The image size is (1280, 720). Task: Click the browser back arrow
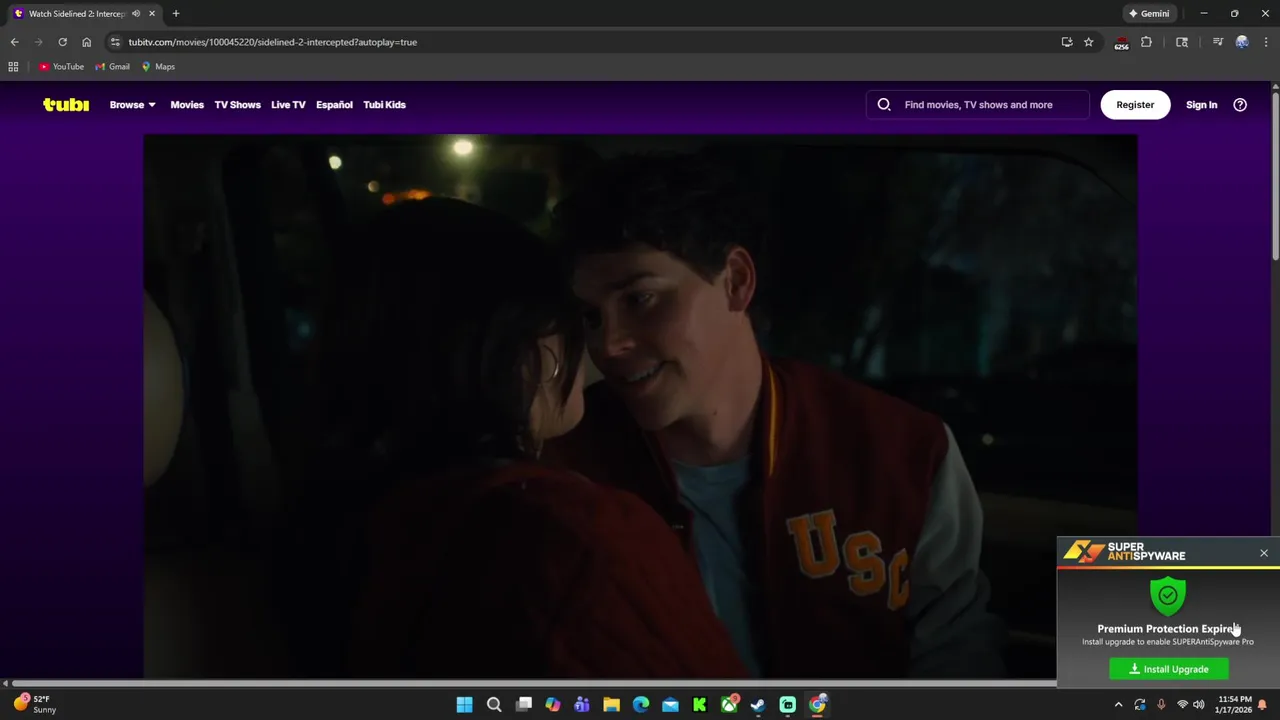pyautogui.click(x=14, y=42)
